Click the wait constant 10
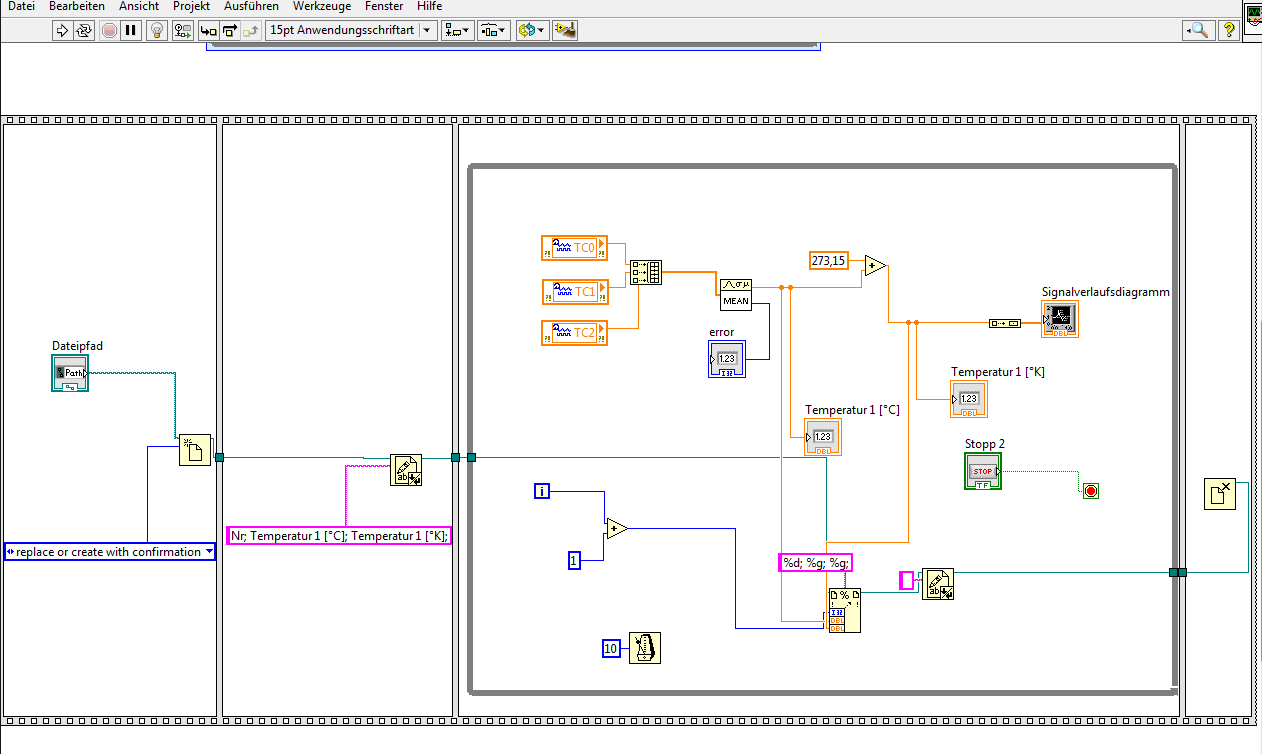 click(611, 648)
